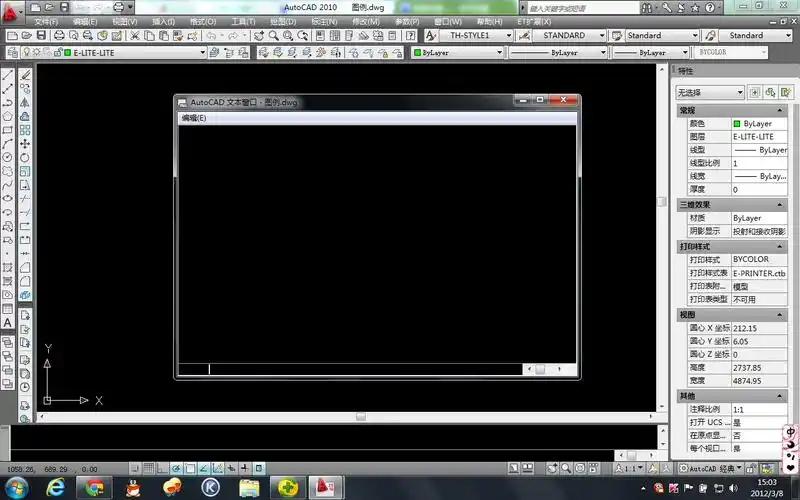Click the green color swatch in 颜色 row
This screenshot has height=500, width=800.
737,123
